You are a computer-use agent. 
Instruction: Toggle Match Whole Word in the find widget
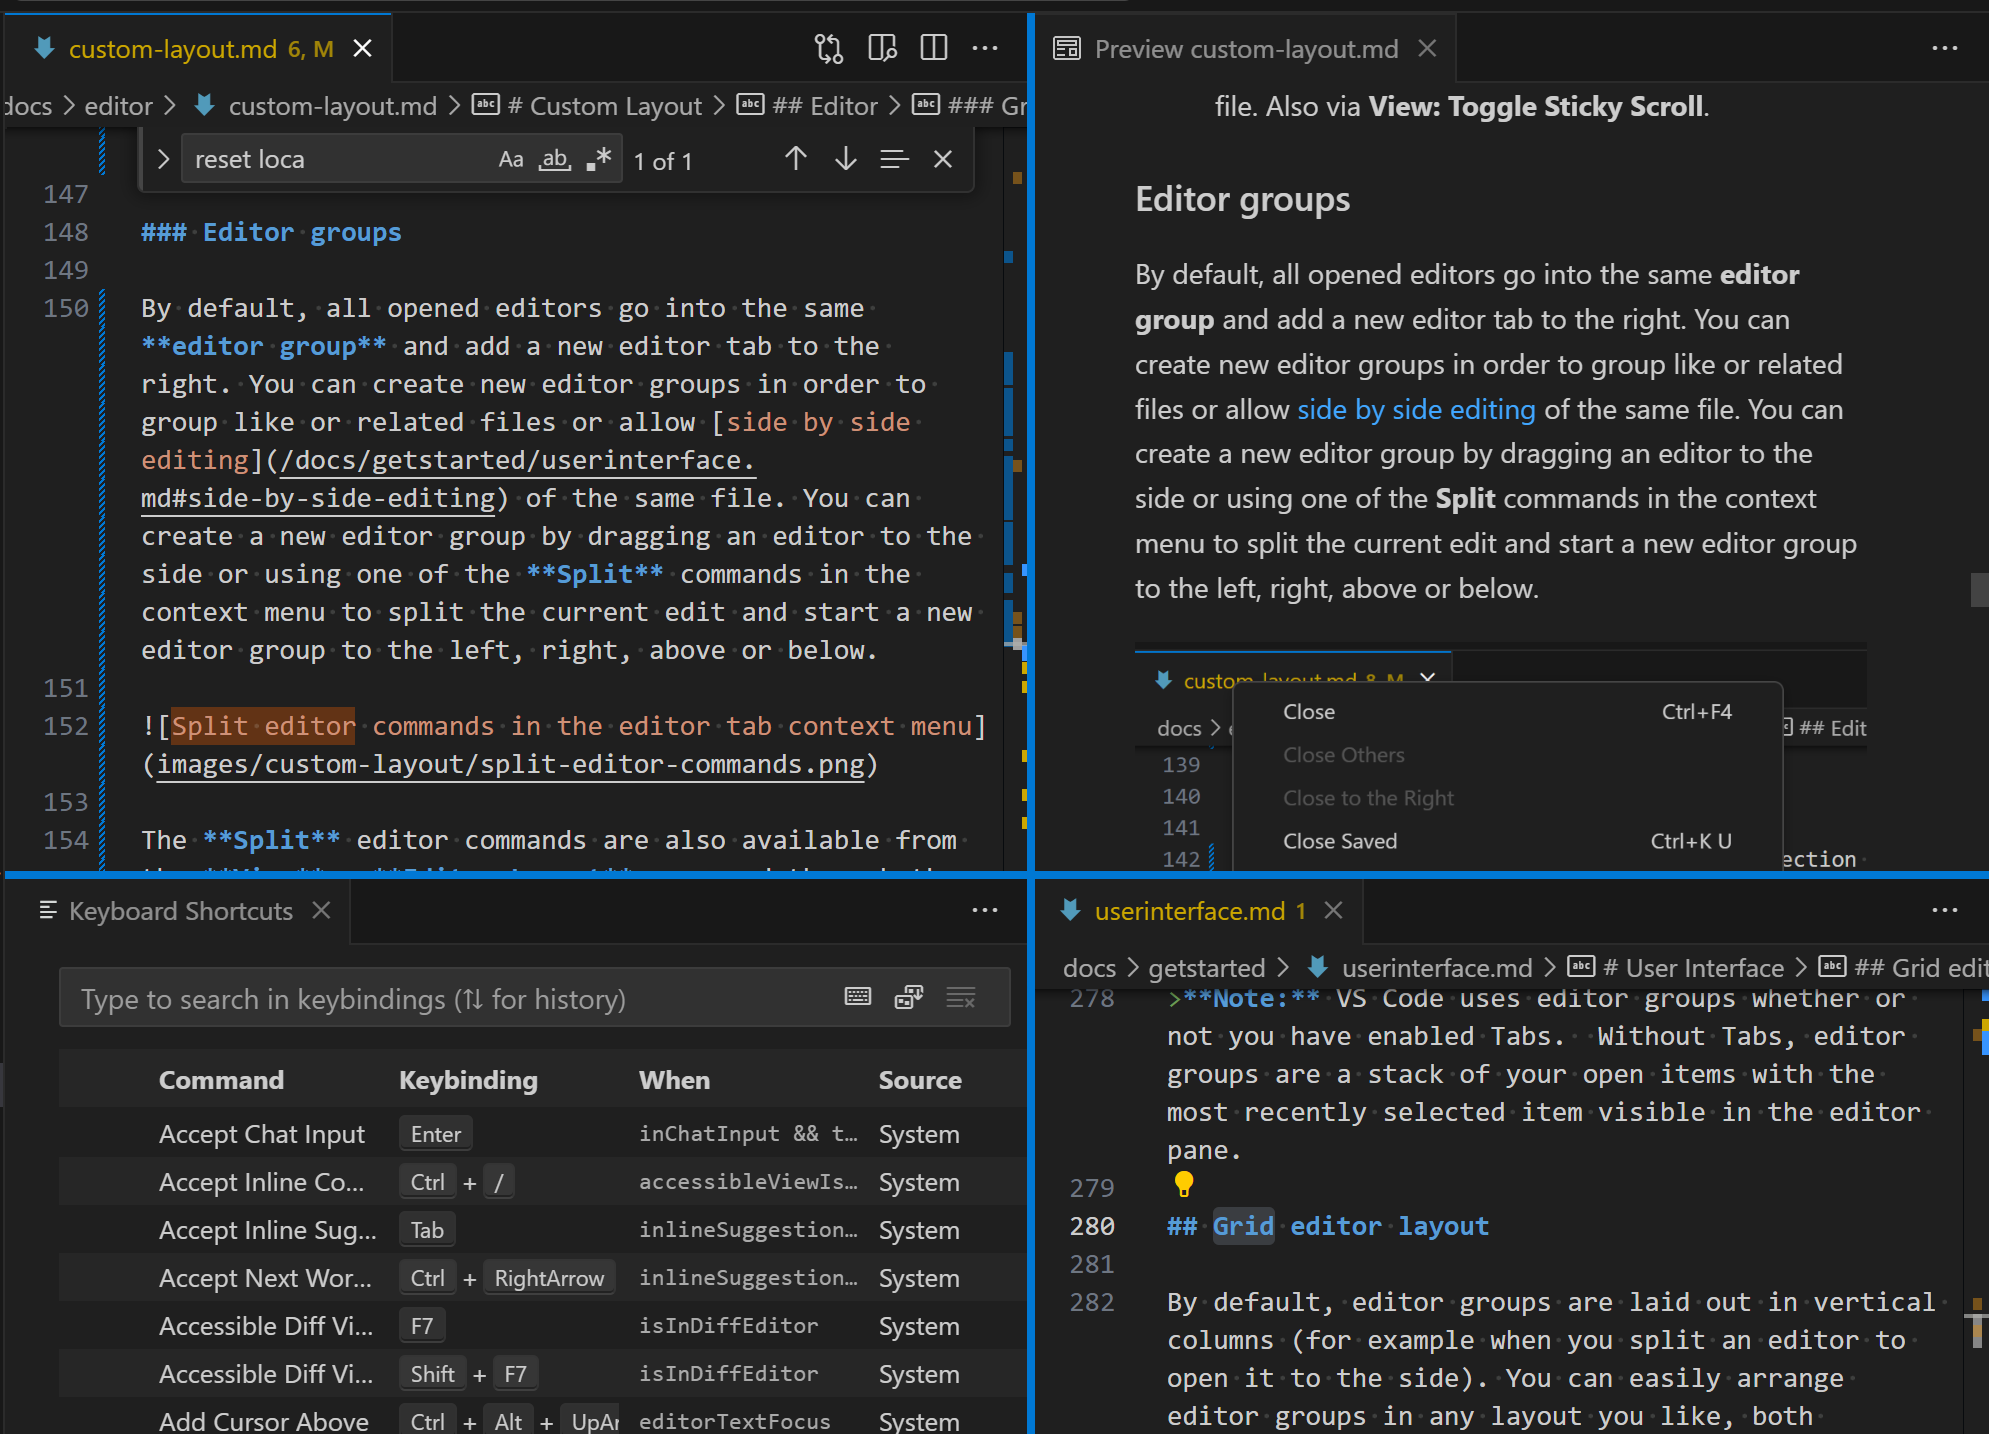[554, 158]
